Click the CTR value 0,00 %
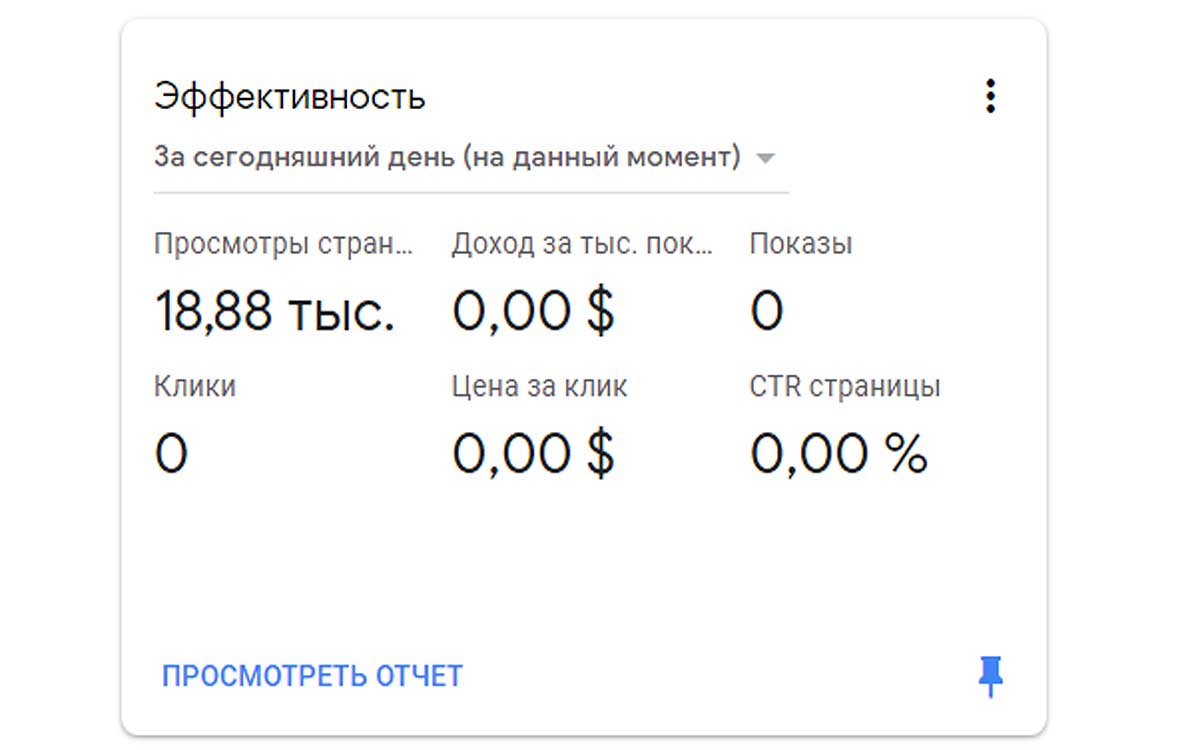This screenshot has height=750, width=1200. coord(839,455)
